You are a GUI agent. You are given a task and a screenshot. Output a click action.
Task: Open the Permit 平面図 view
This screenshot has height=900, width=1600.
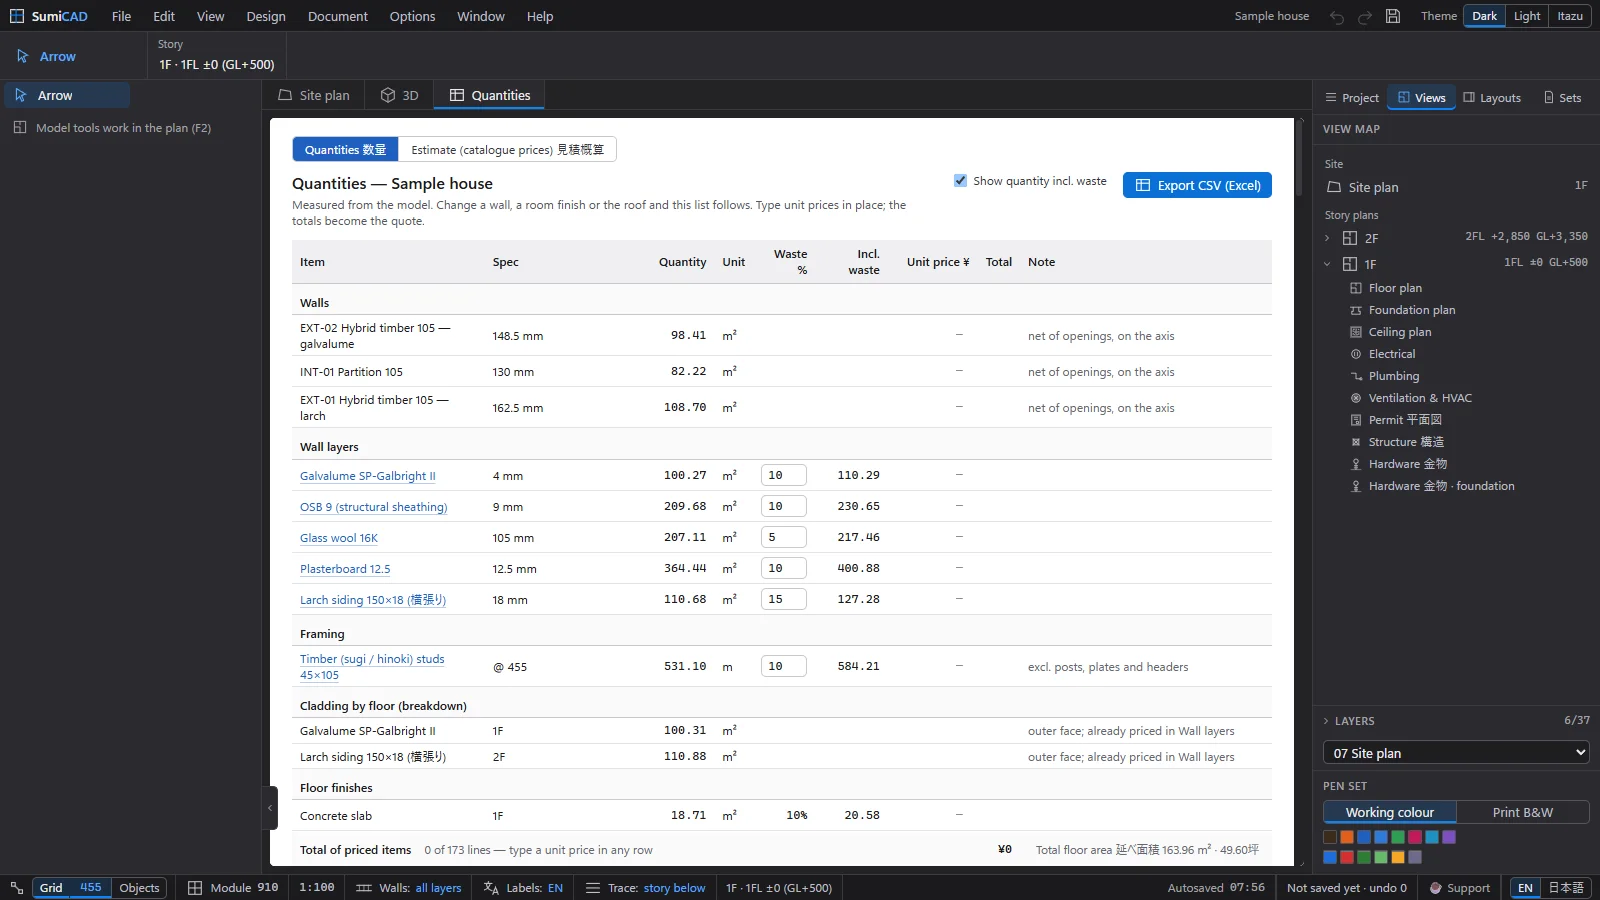1404,420
